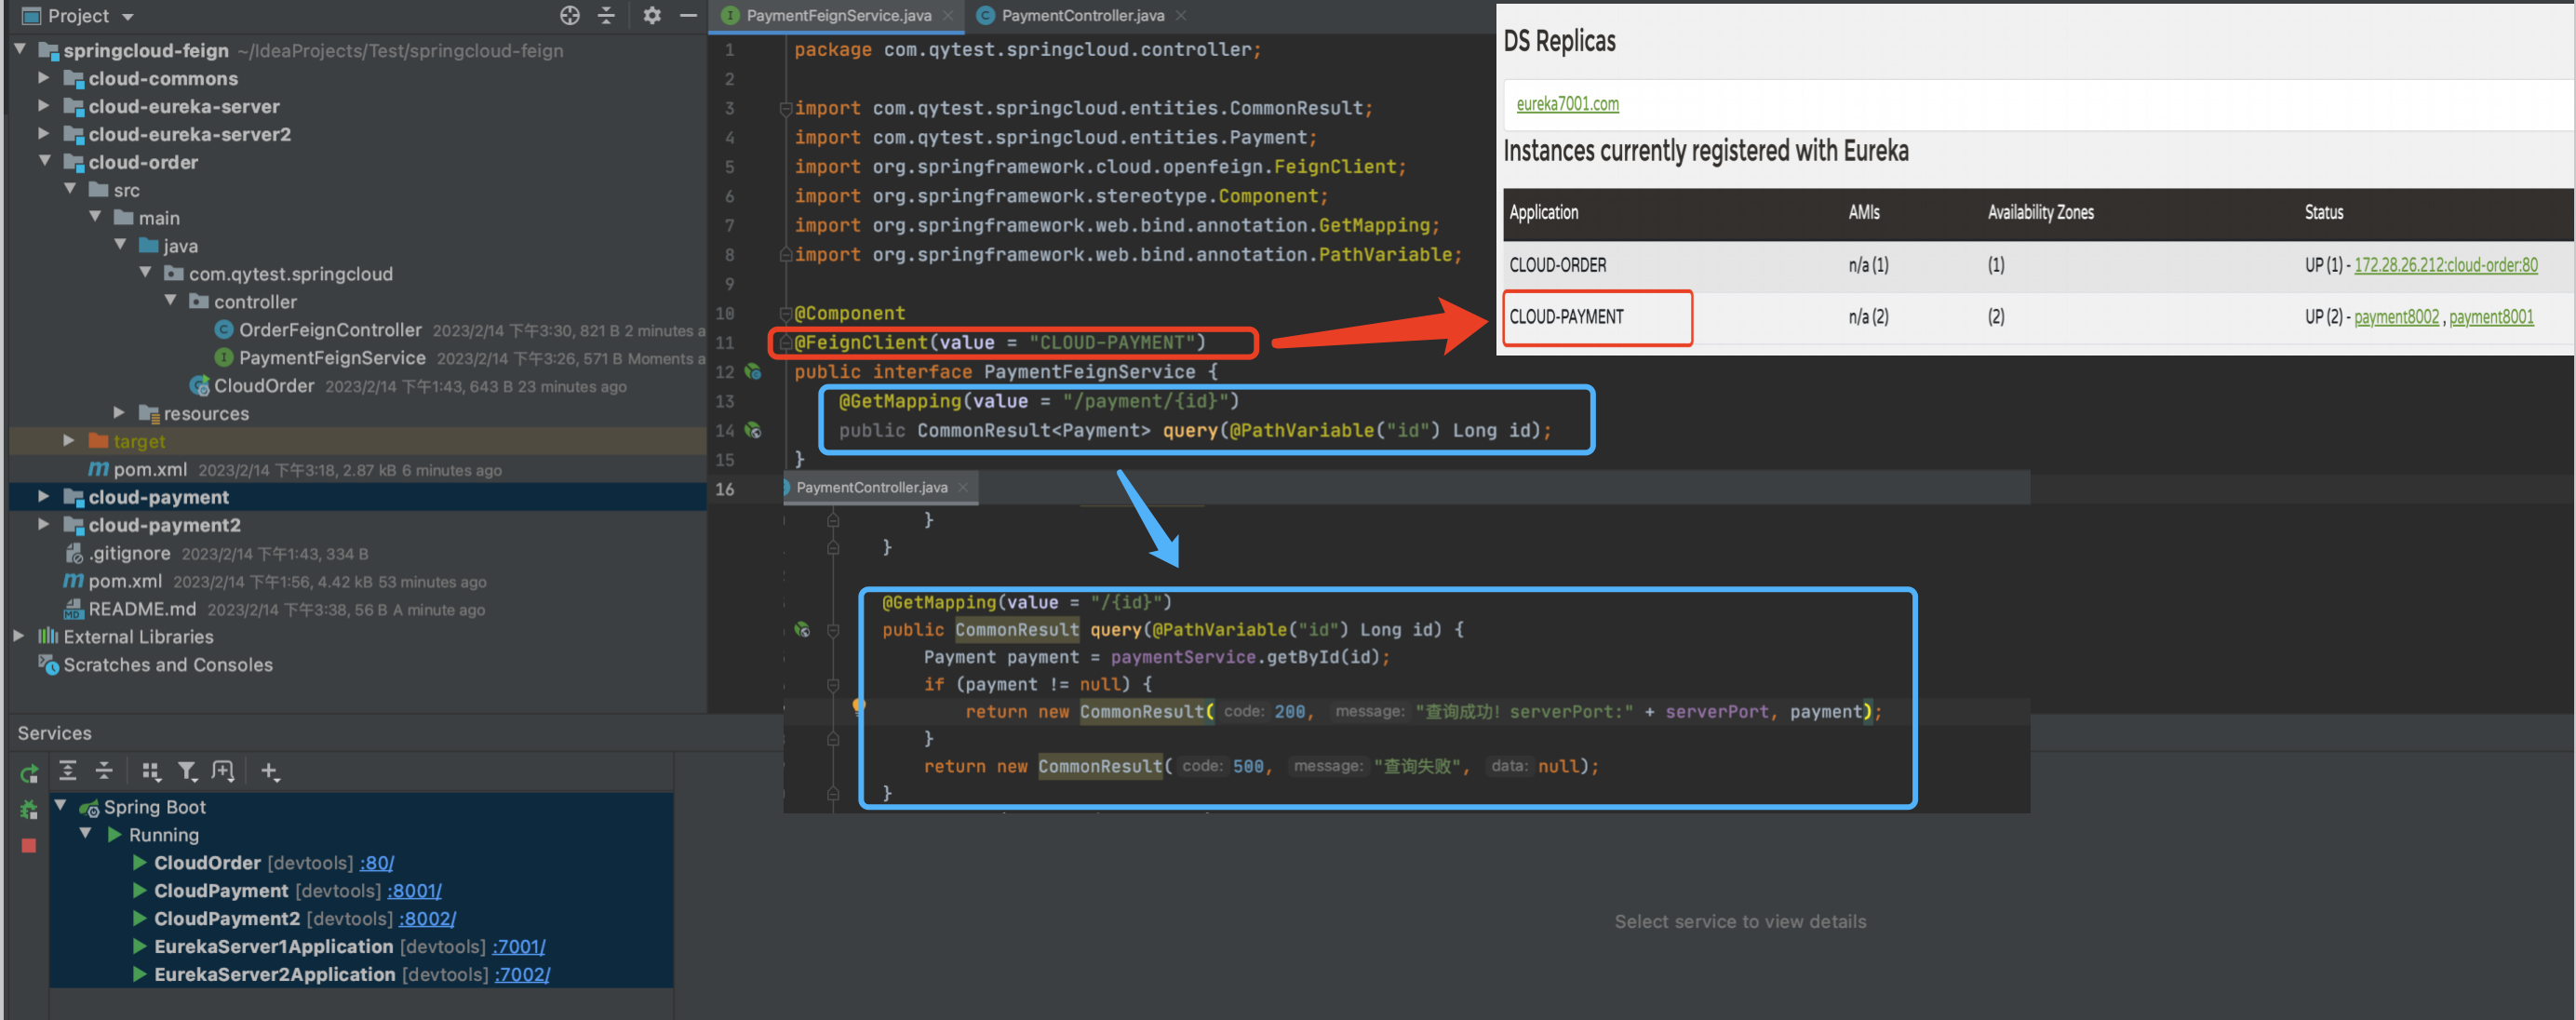2576x1020 pixels.
Task: Open eureka7001.com replica link
Action: tap(1567, 104)
